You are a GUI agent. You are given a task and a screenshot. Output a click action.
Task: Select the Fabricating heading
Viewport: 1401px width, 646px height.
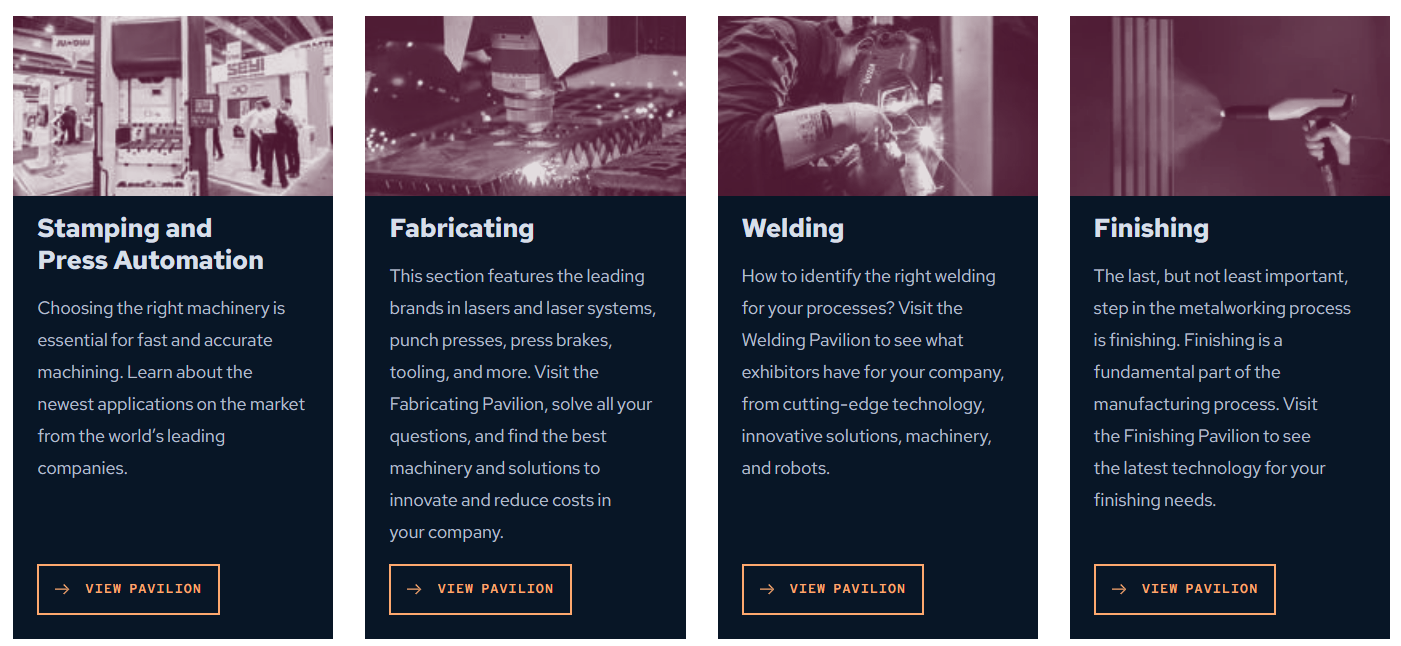pos(461,228)
